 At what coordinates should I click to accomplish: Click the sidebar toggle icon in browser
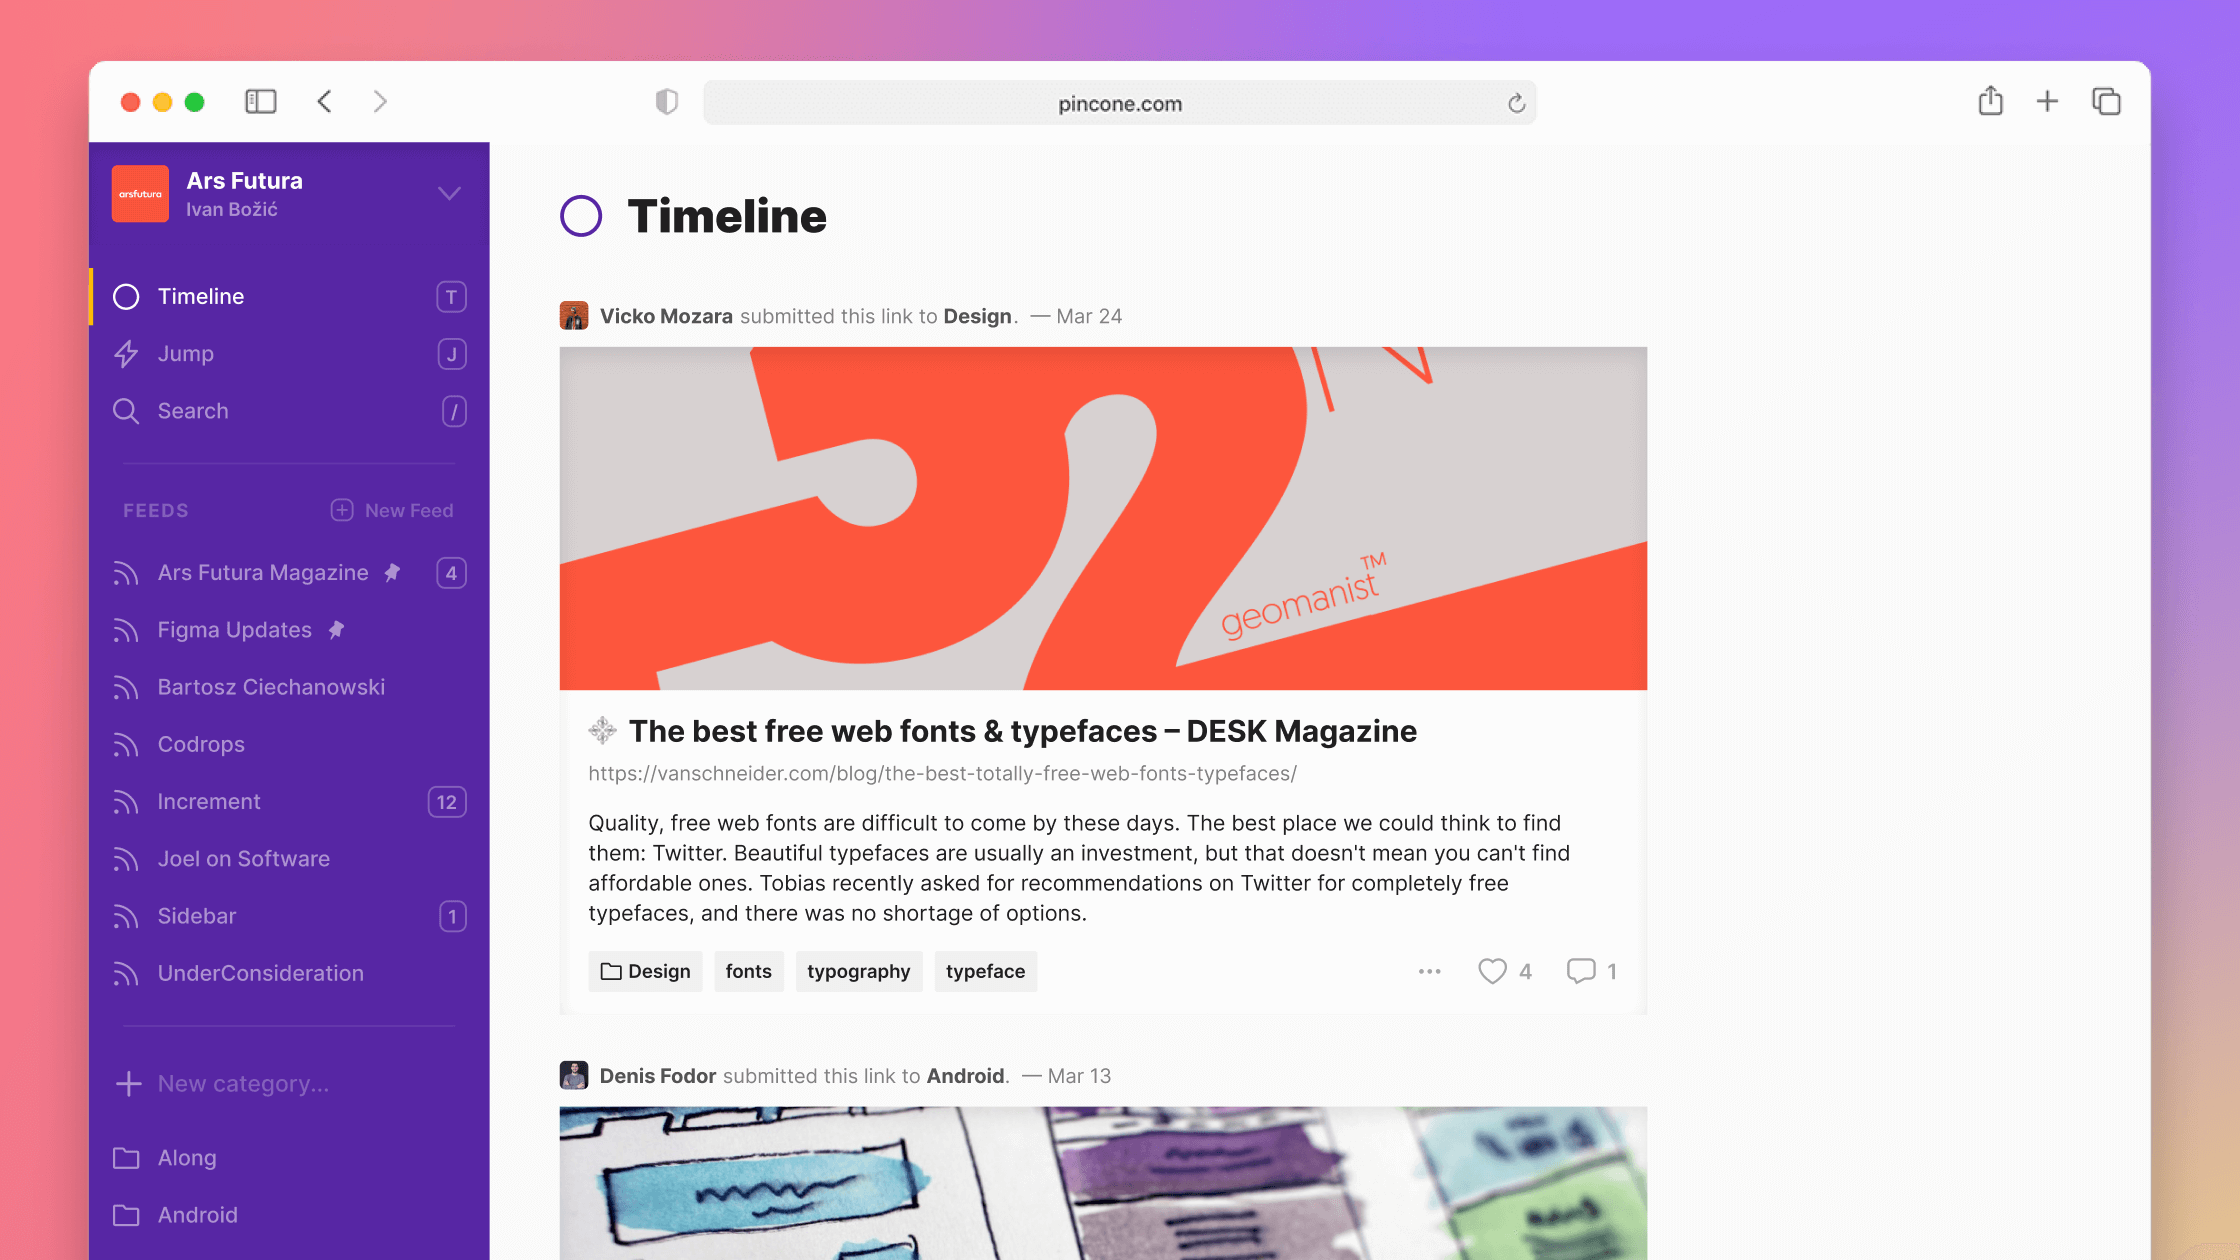coord(262,100)
